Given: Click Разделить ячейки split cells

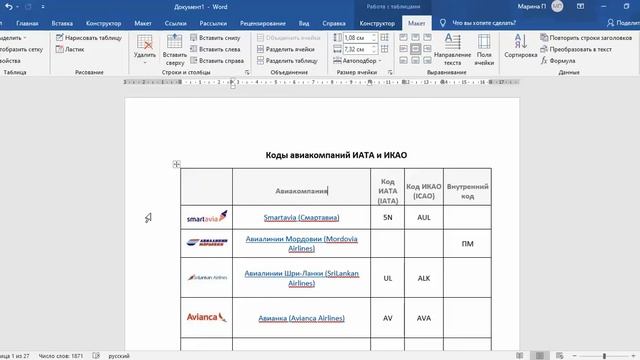Looking at the screenshot, I should (x=286, y=49).
